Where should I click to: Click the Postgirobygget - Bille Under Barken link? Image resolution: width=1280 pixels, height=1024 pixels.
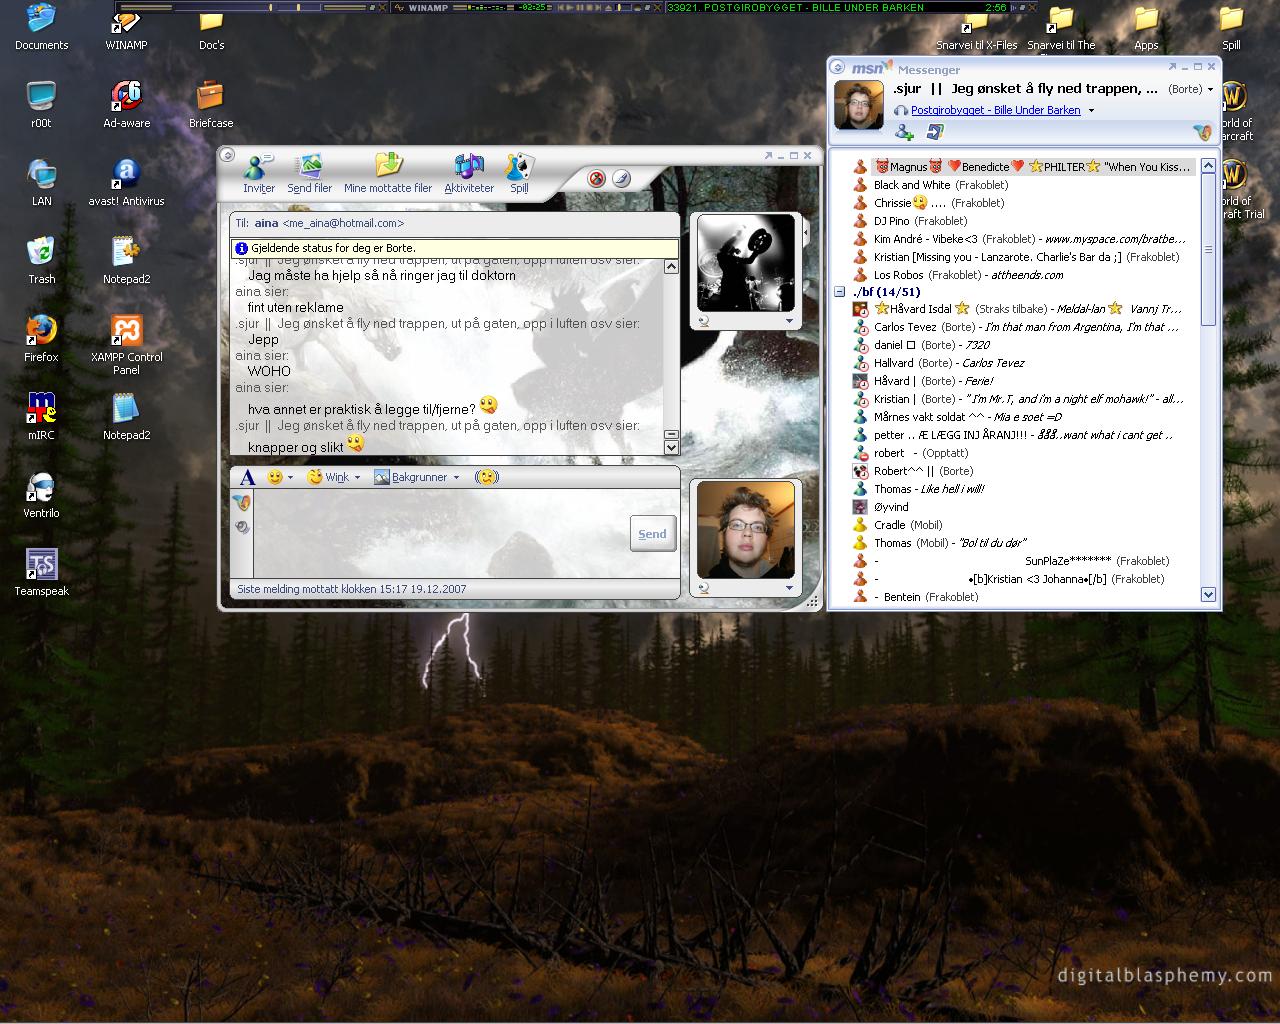point(995,111)
